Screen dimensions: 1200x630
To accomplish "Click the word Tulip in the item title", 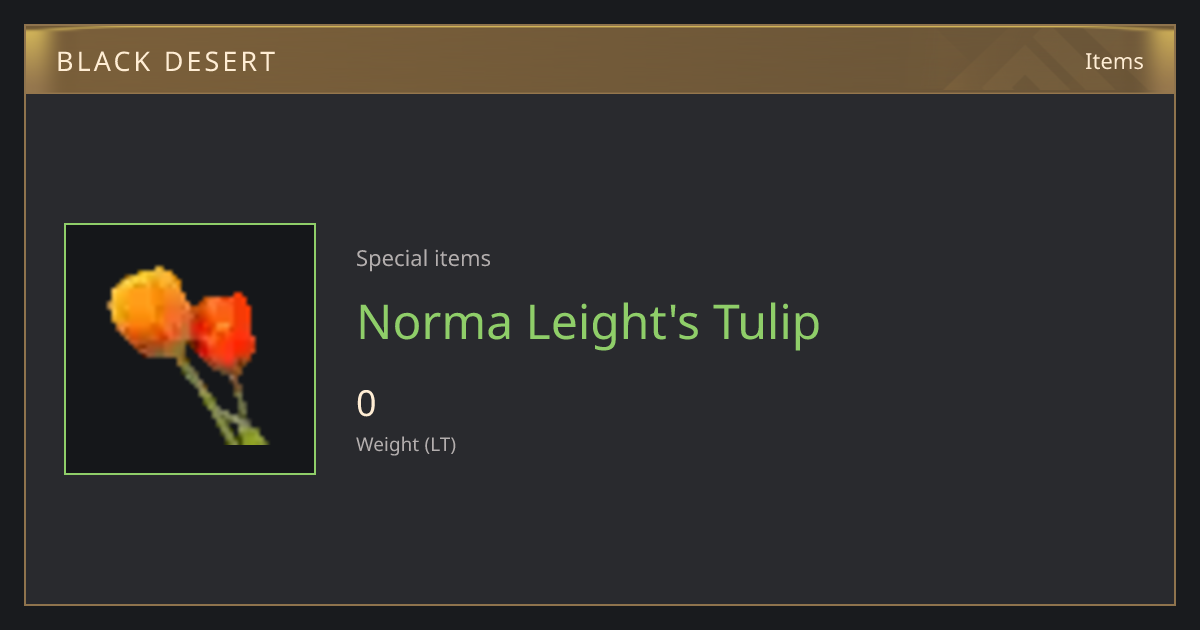I will coord(766,322).
